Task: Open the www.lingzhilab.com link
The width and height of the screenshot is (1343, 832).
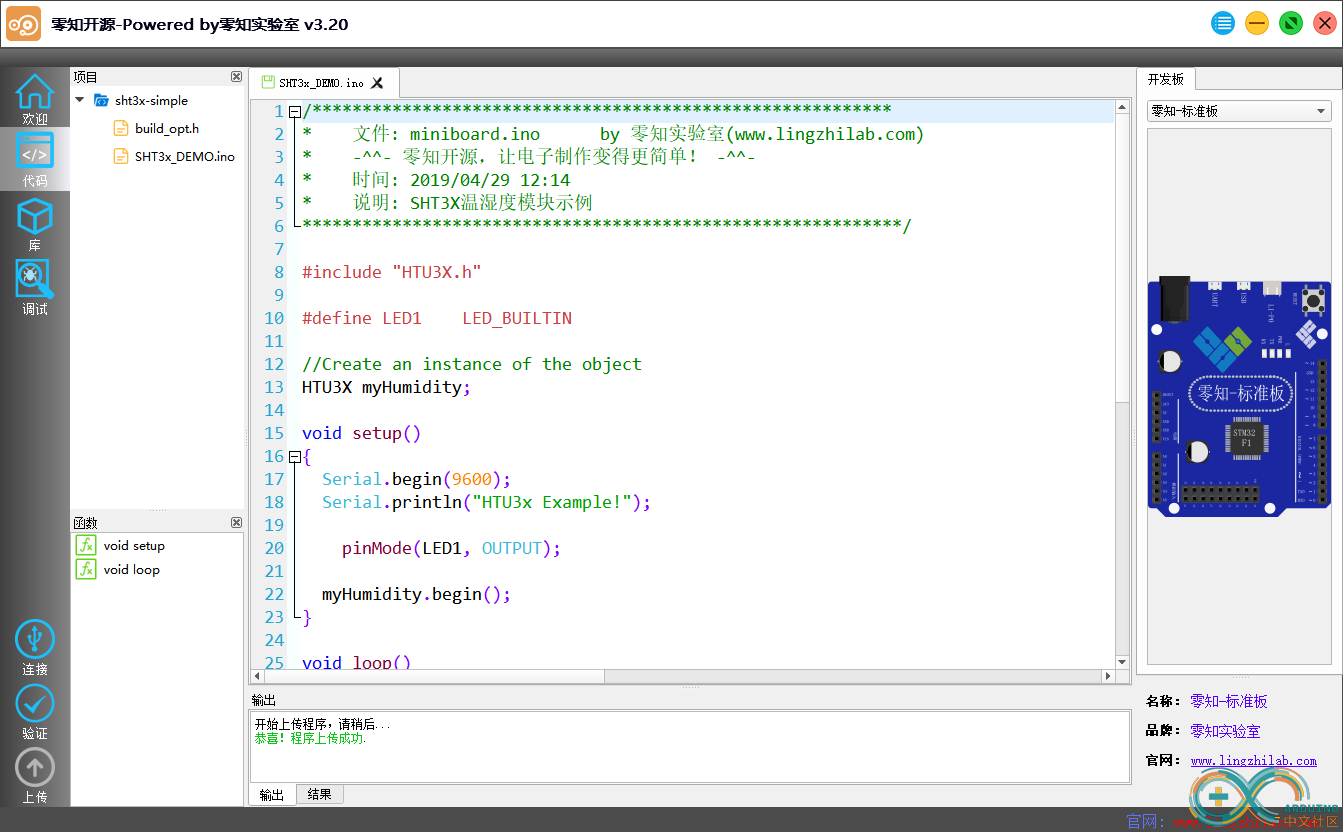Action: [1253, 761]
